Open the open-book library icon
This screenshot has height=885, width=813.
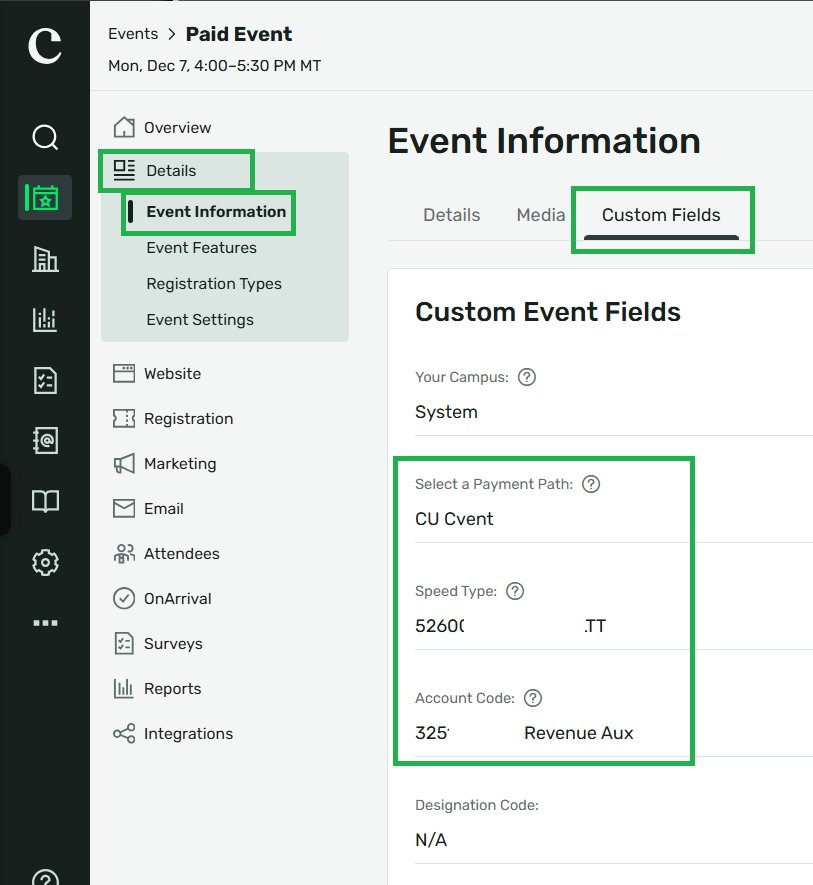[x=45, y=501]
